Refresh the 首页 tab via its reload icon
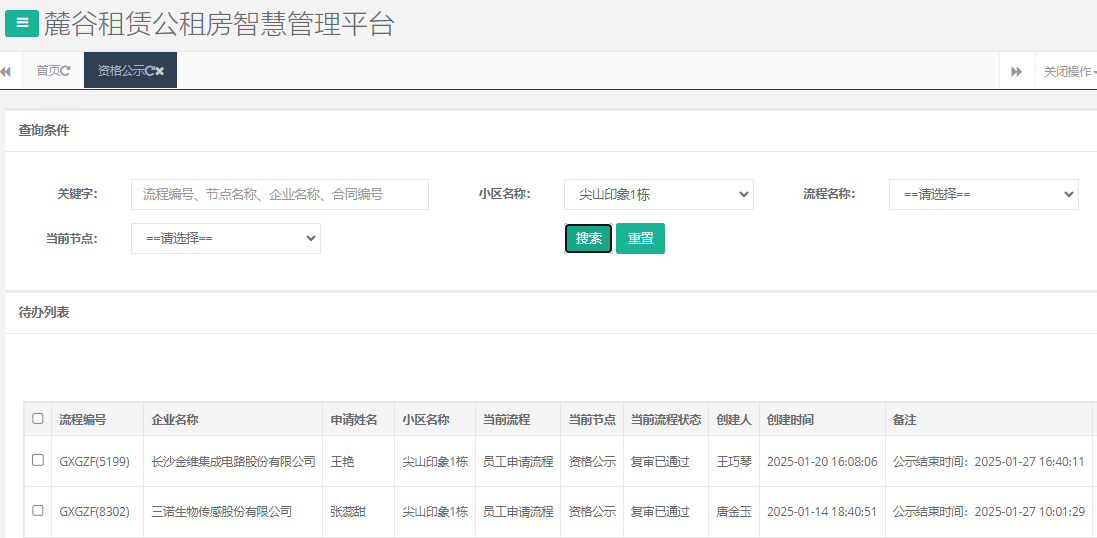The image size is (1097, 538). (66, 71)
